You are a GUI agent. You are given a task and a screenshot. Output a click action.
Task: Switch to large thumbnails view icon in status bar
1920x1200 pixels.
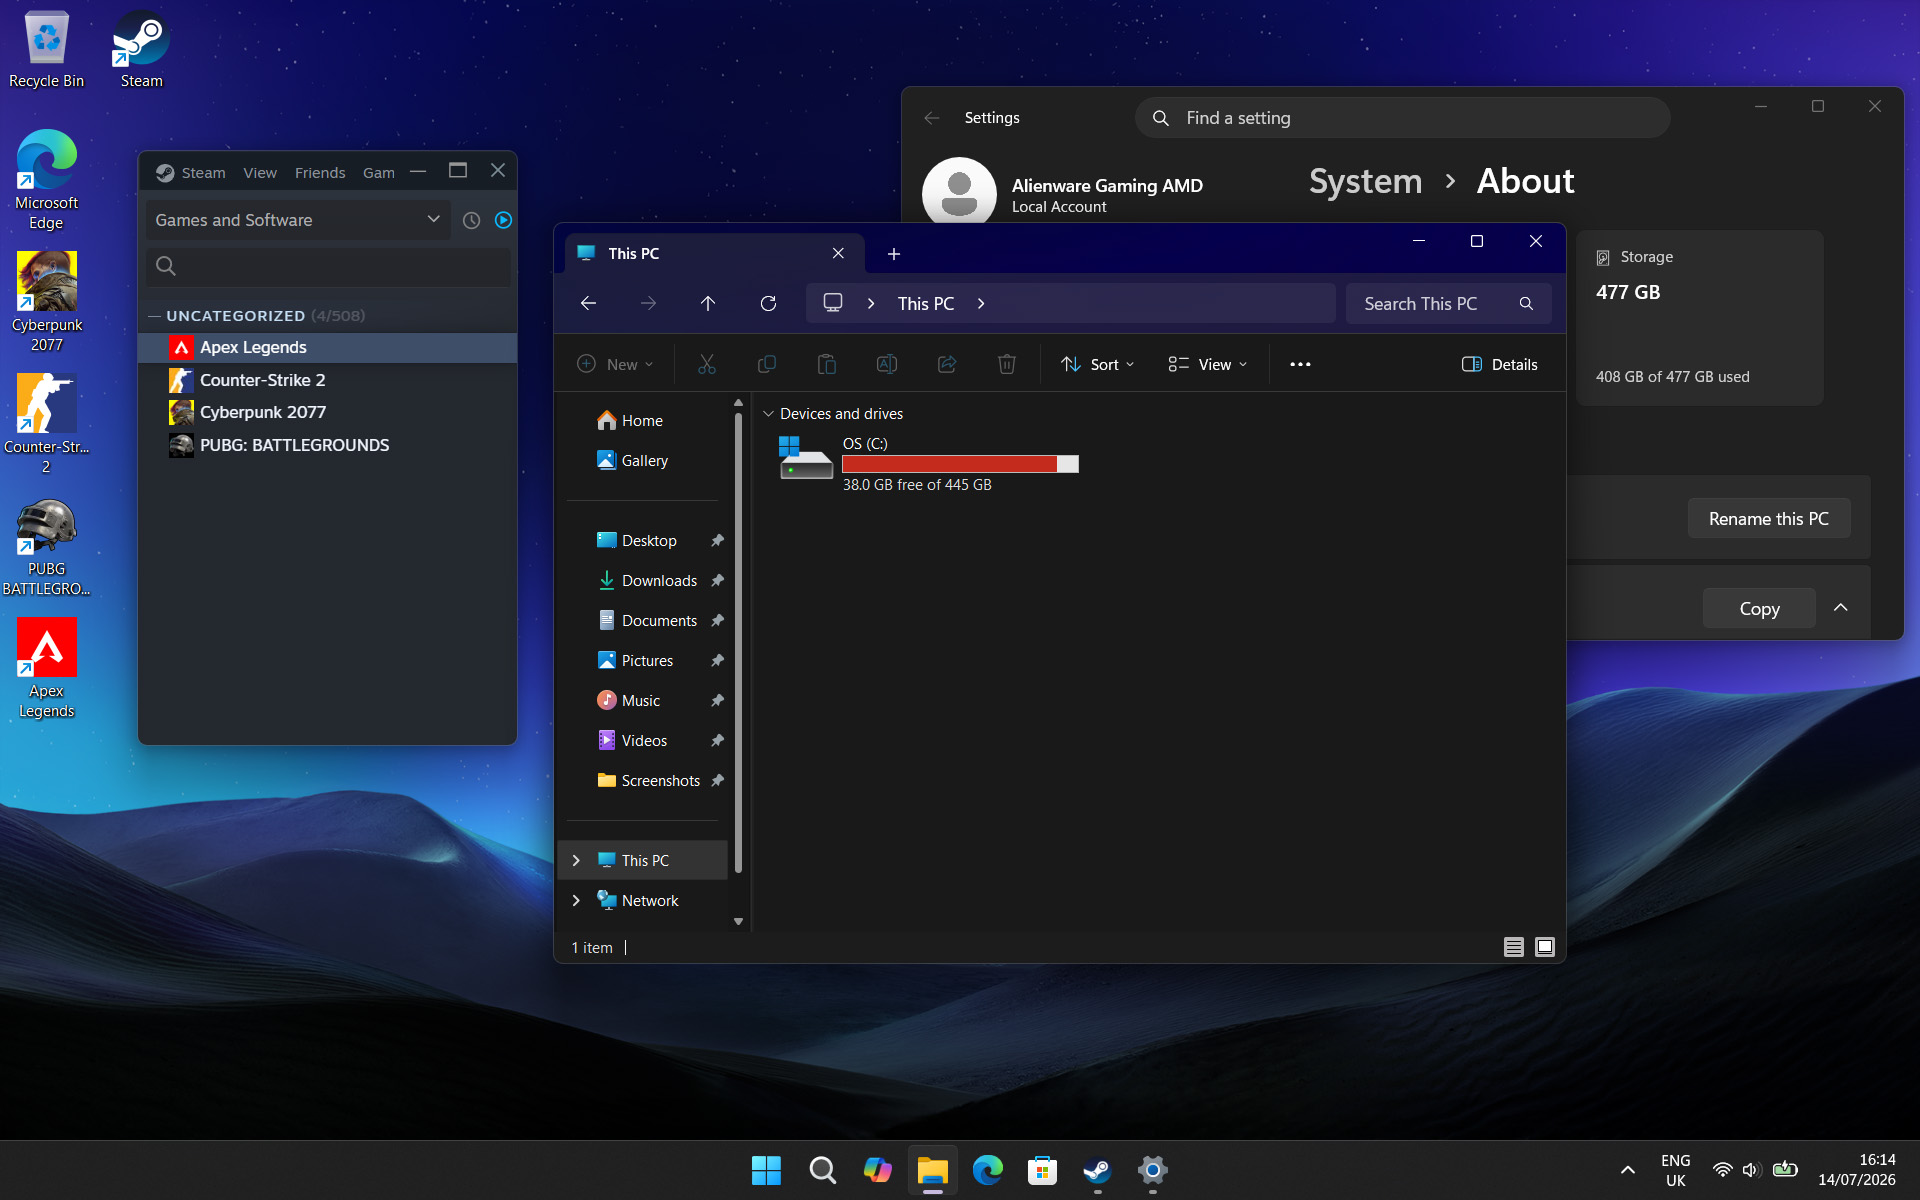[x=1545, y=947]
